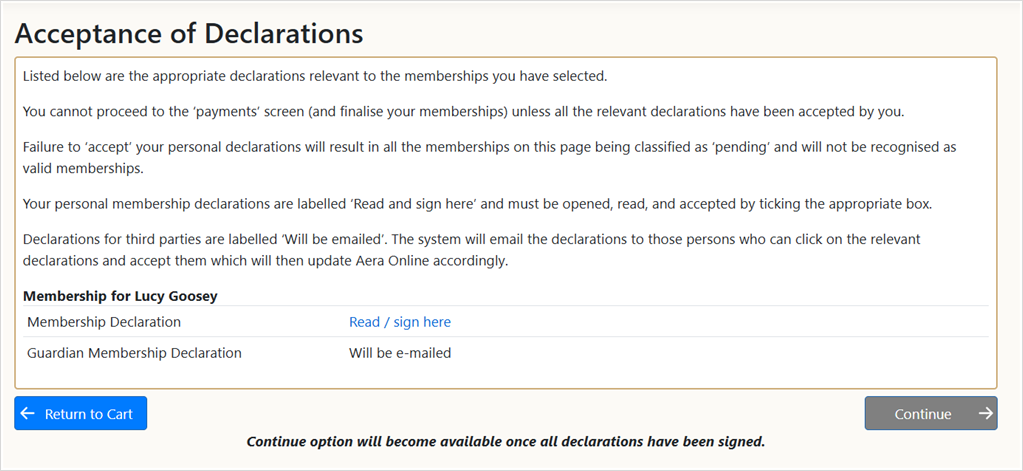Click the 'Acceptance of Declarations' page title
The width and height of the screenshot is (1023, 471).
tap(188, 33)
